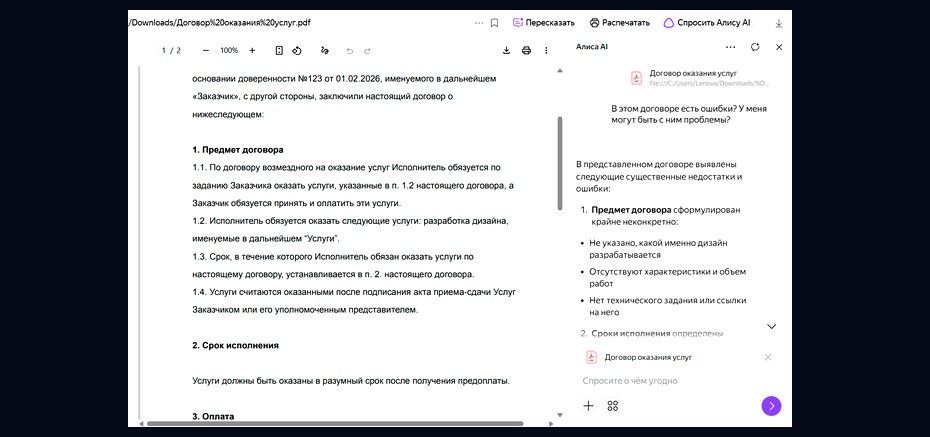Screen dimensions: 930x437
Task: Click the Распечатать button
Action: [620, 23]
